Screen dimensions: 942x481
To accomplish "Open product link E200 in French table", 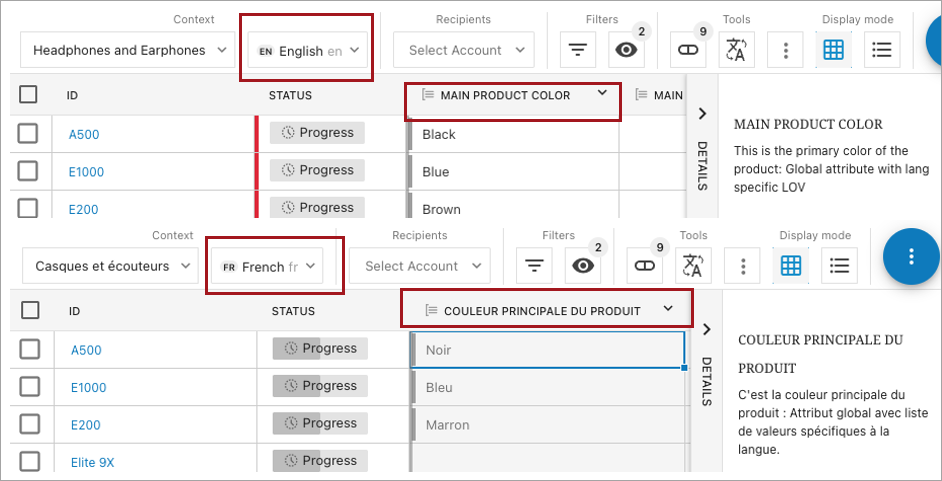I will pos(86,425).
